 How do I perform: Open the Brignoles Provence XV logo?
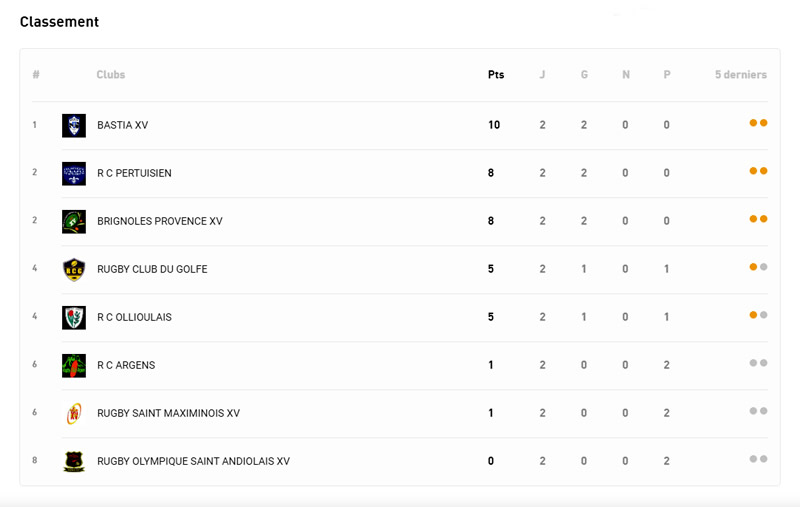coord(74,221)
